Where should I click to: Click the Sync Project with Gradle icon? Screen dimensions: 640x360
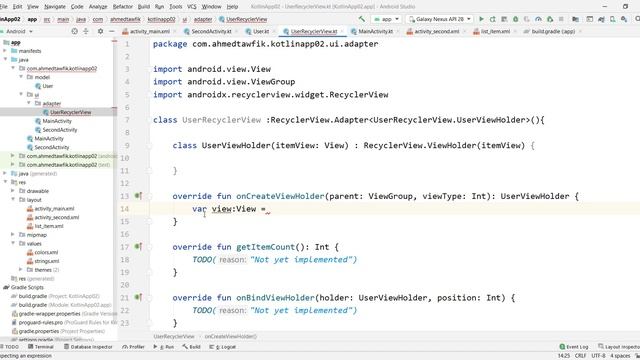click(601, 19)
